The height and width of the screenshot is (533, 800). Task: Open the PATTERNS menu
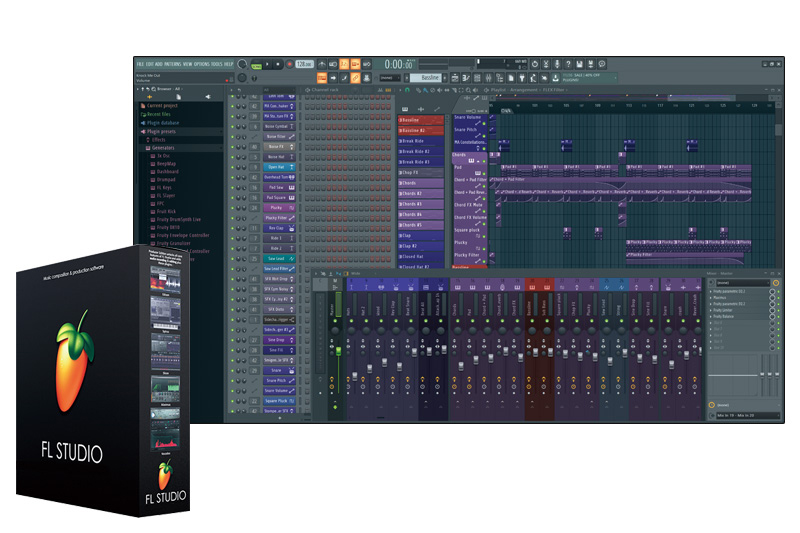172,64
